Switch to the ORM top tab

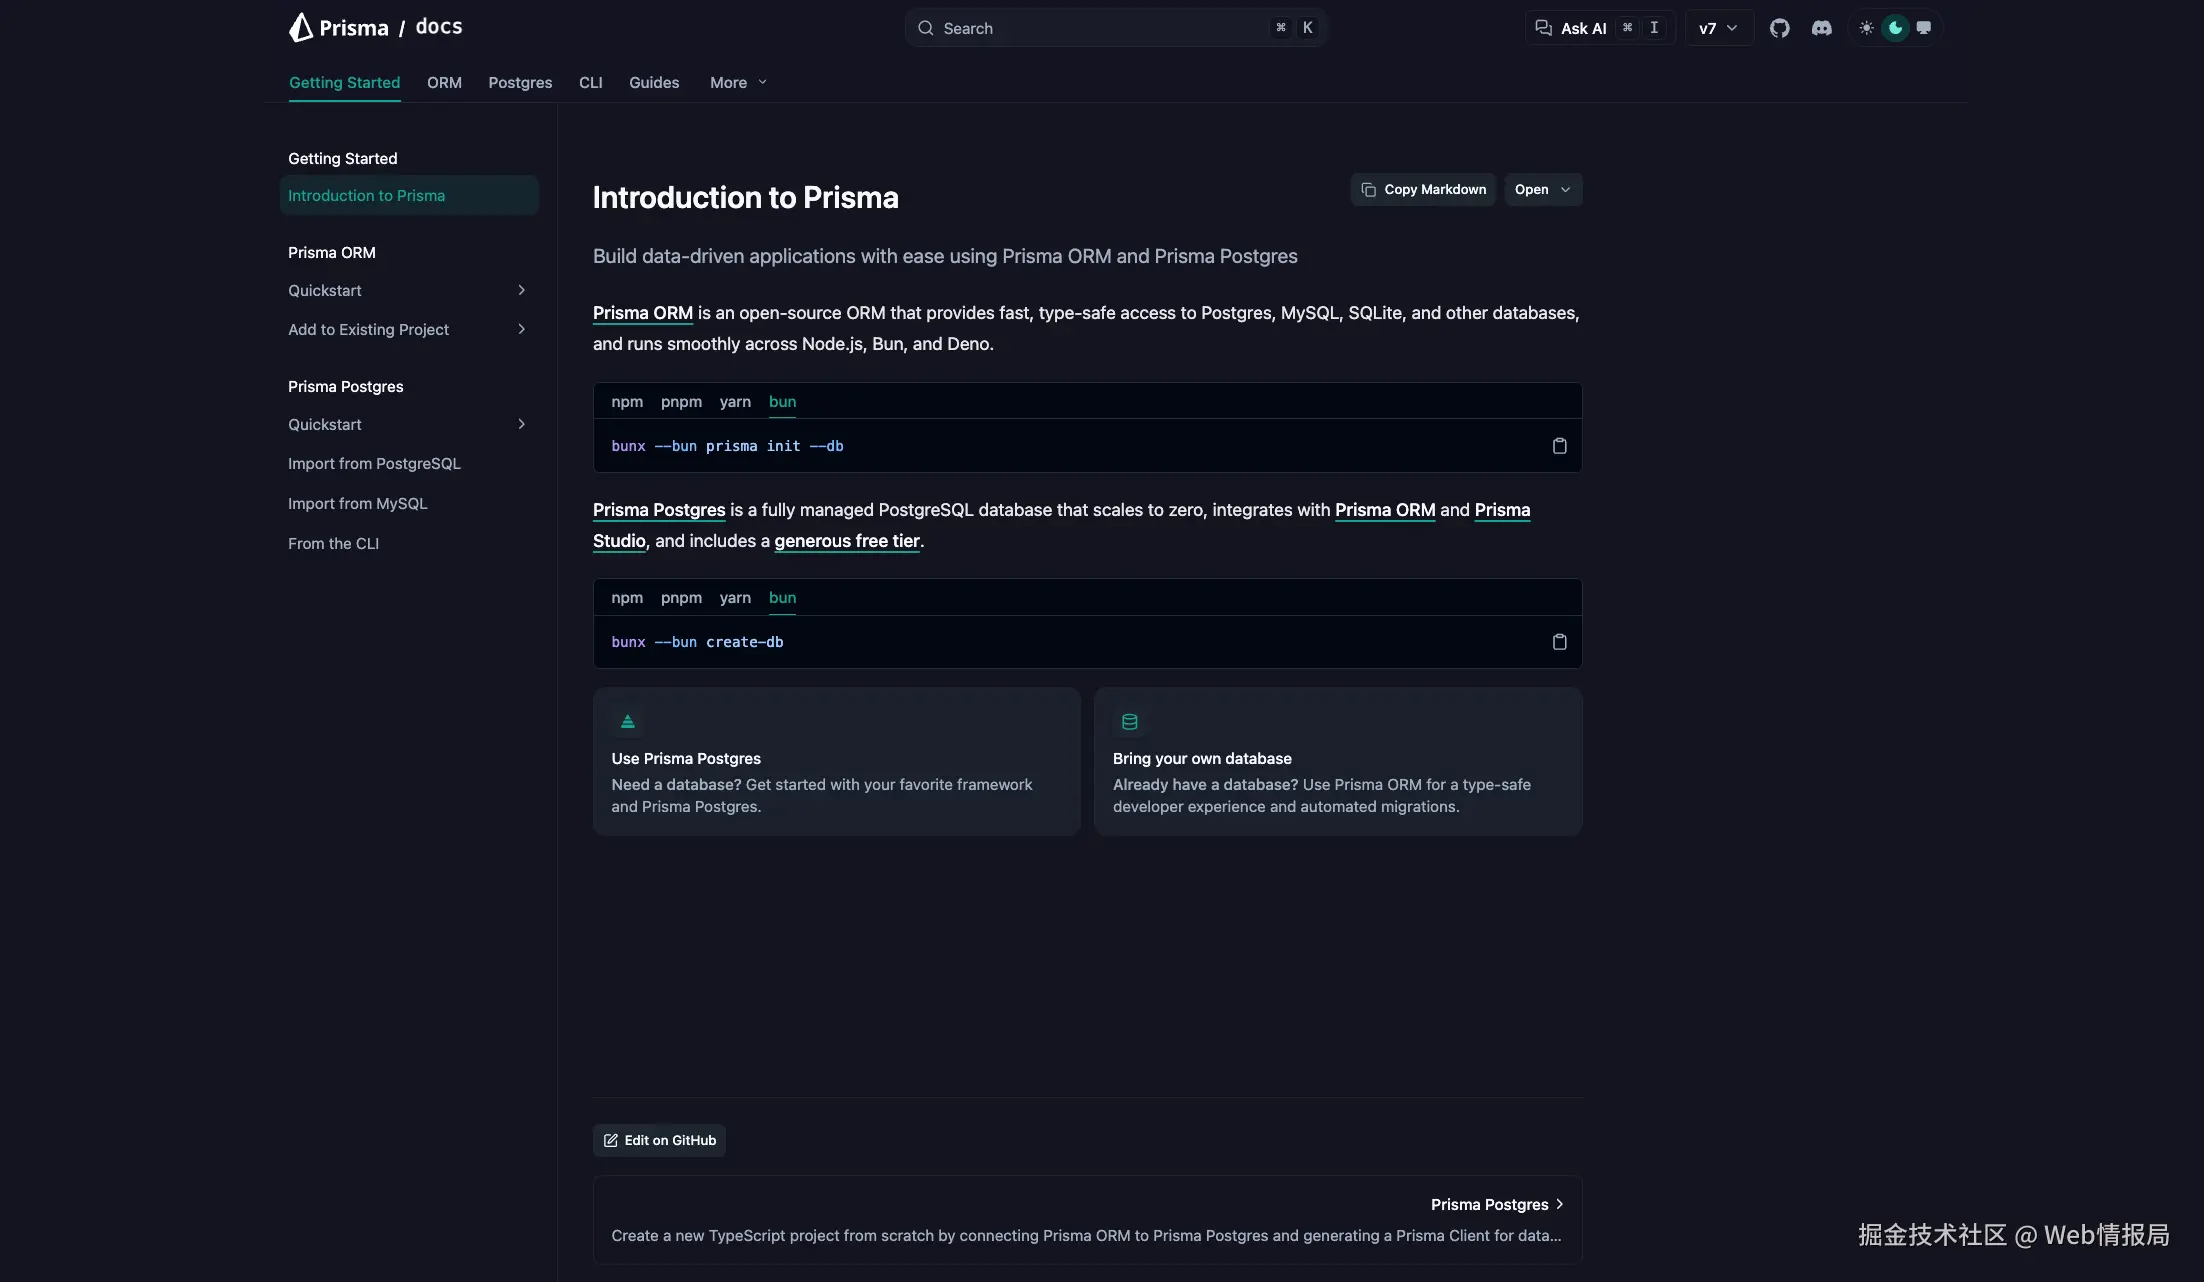pos(444,83)
